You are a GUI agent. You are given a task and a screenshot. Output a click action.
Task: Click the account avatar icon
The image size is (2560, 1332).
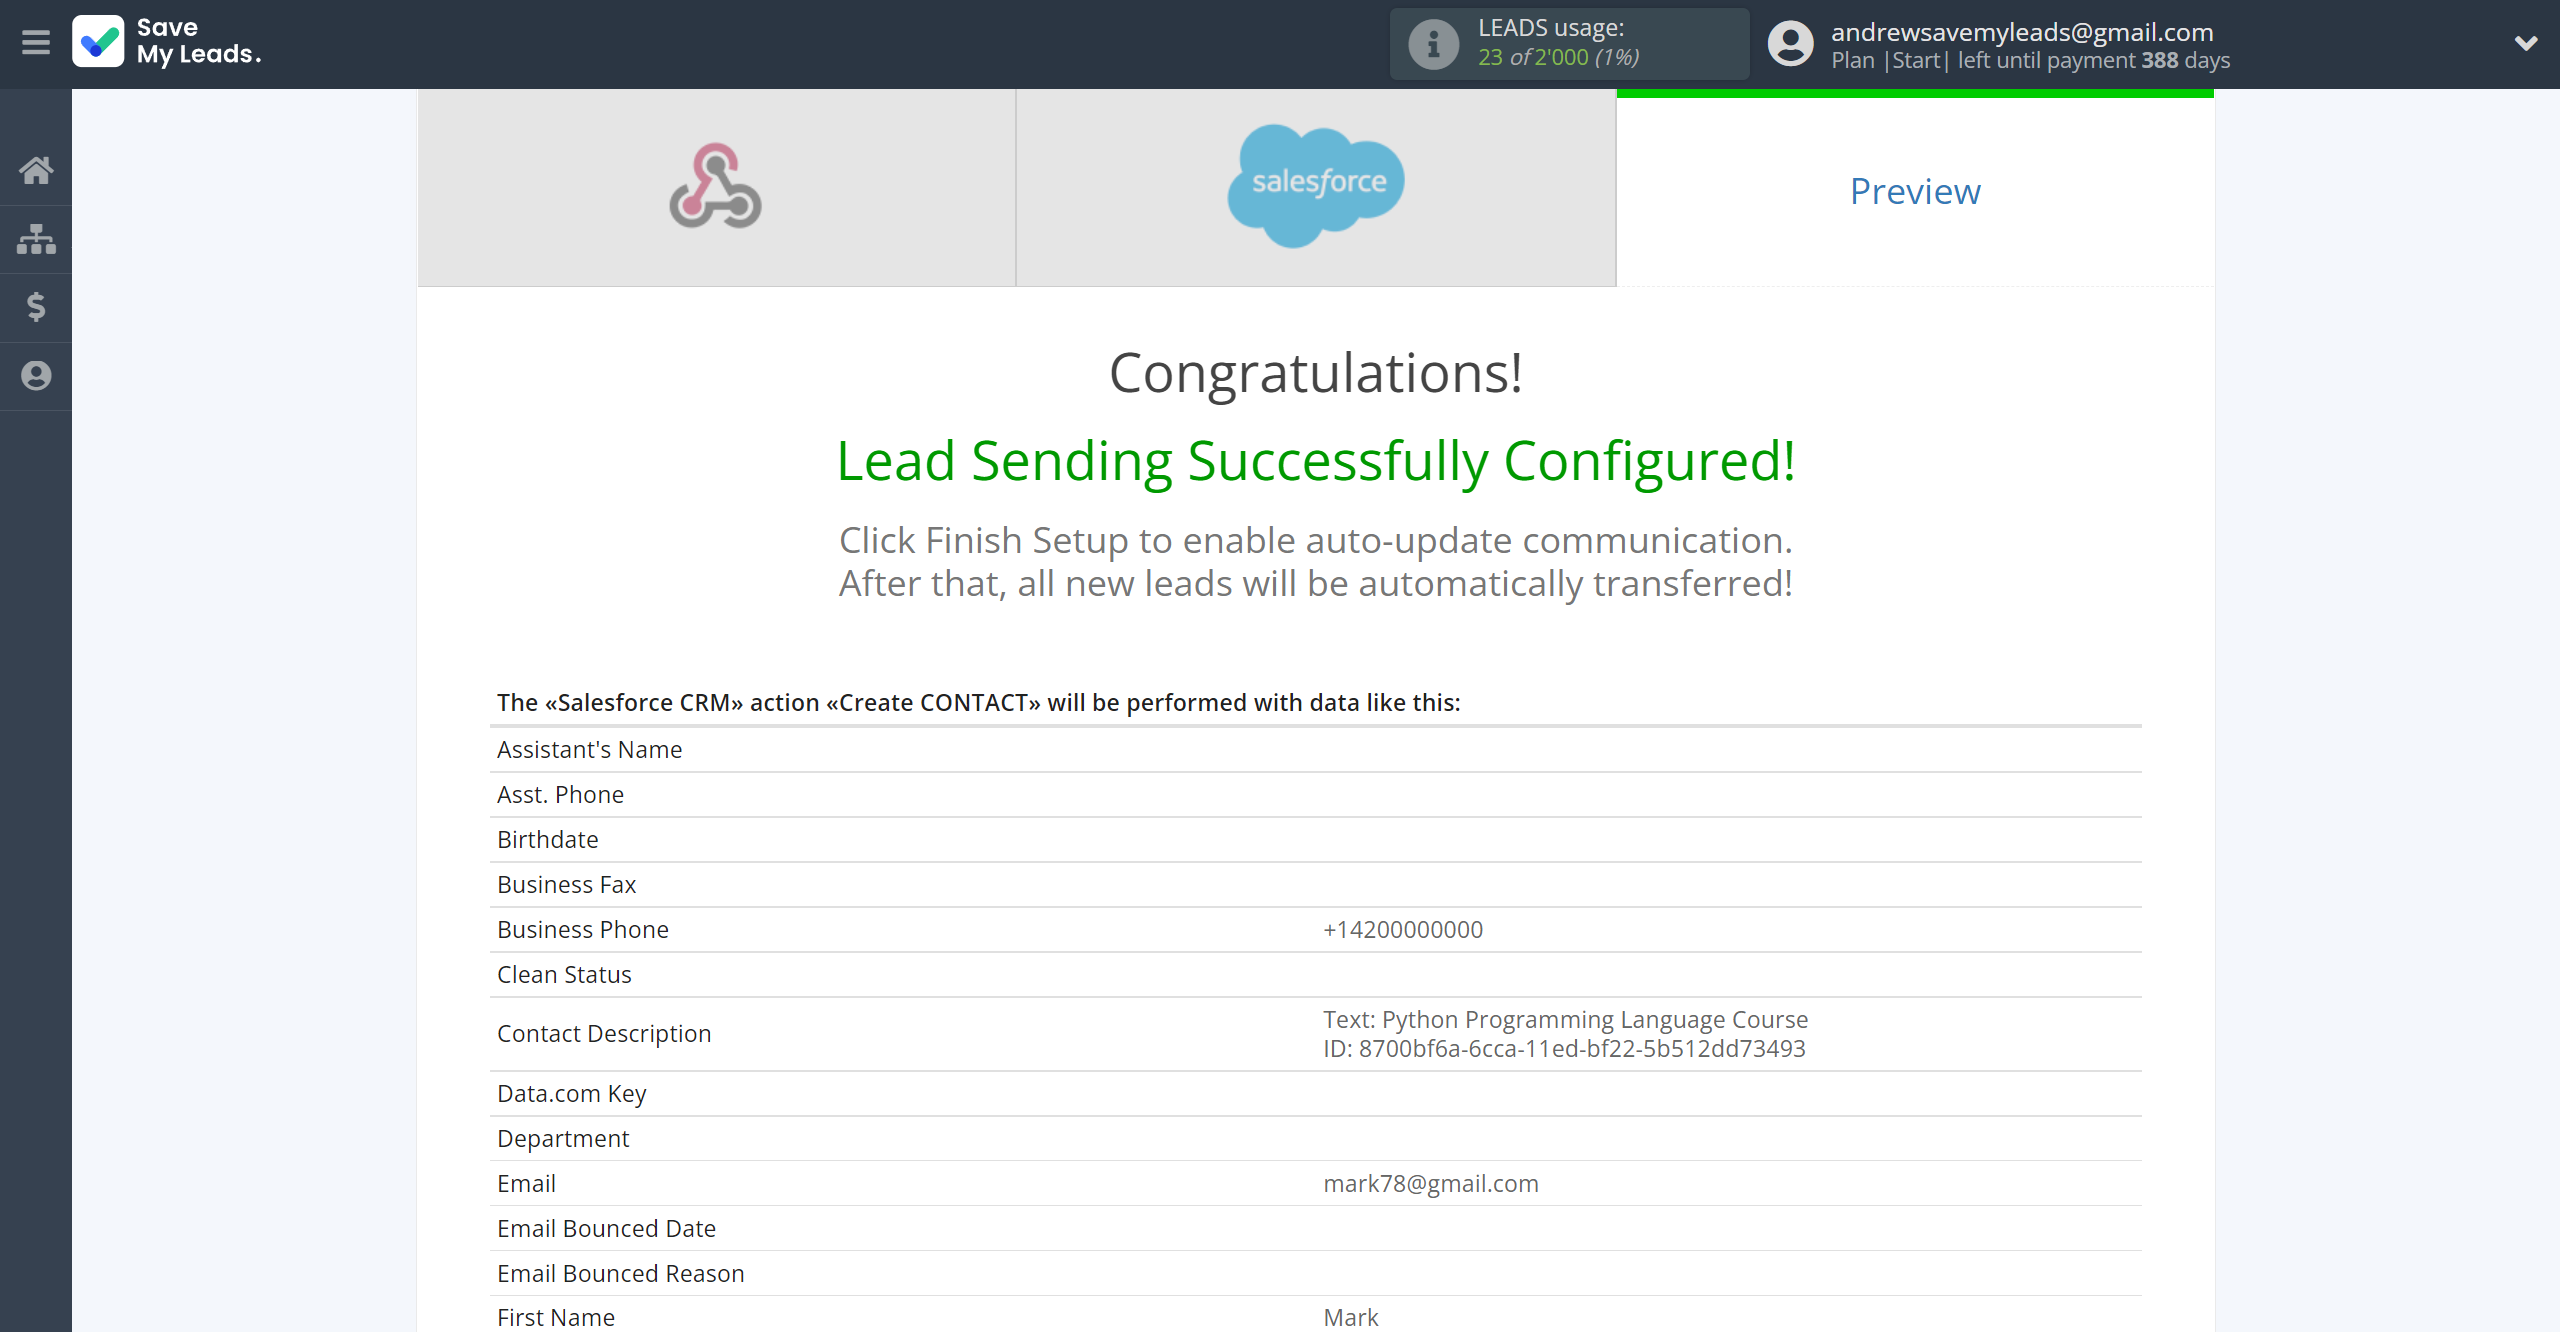click(x=1790, y=44)
